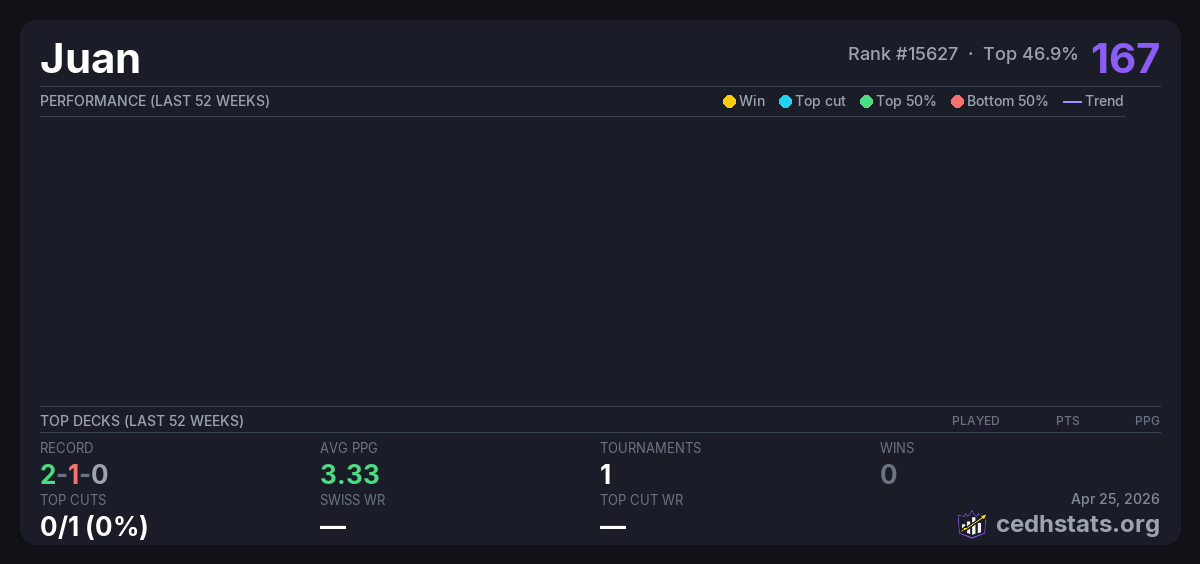Sort decks by PTS column header

[1067, 421]
